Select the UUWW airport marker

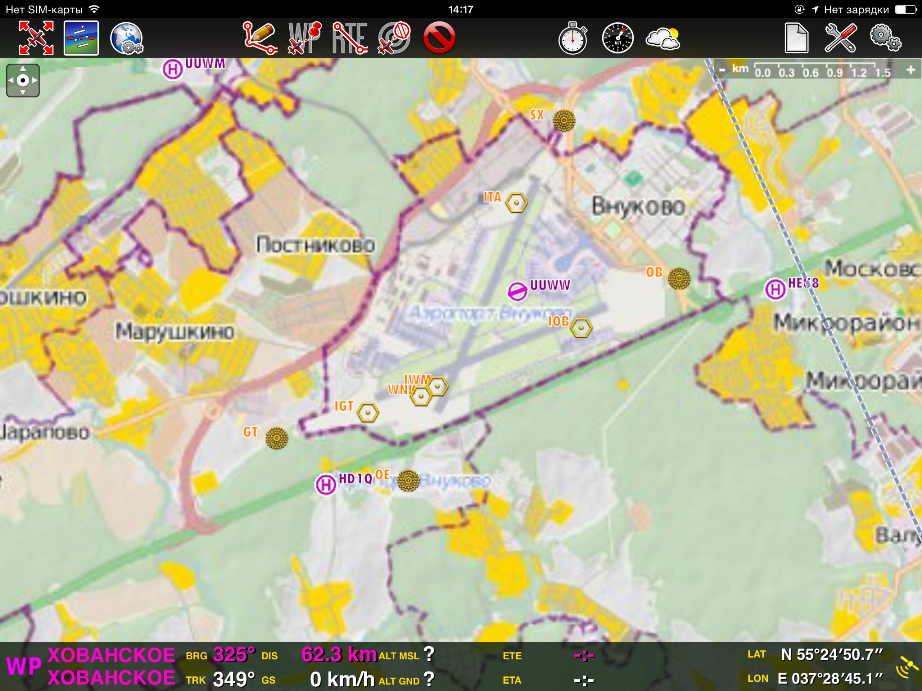coord(517,290)
